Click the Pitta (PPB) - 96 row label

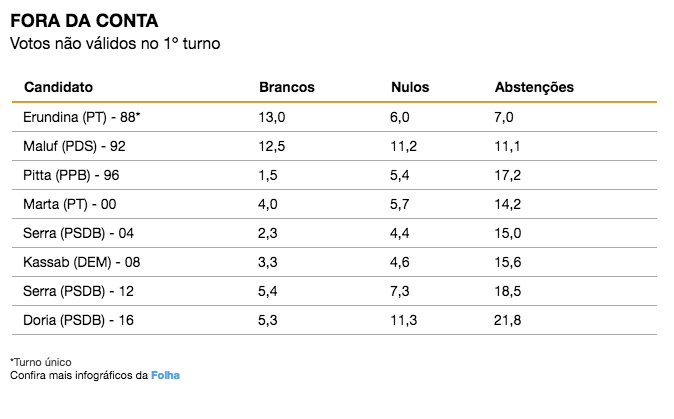pos(72,175)
